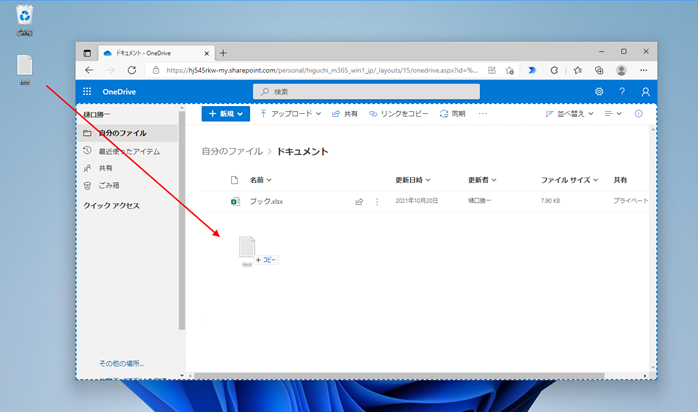Select the text file icon on desktop
Viewport: 698px width, 412px height.
coord(24,69)
